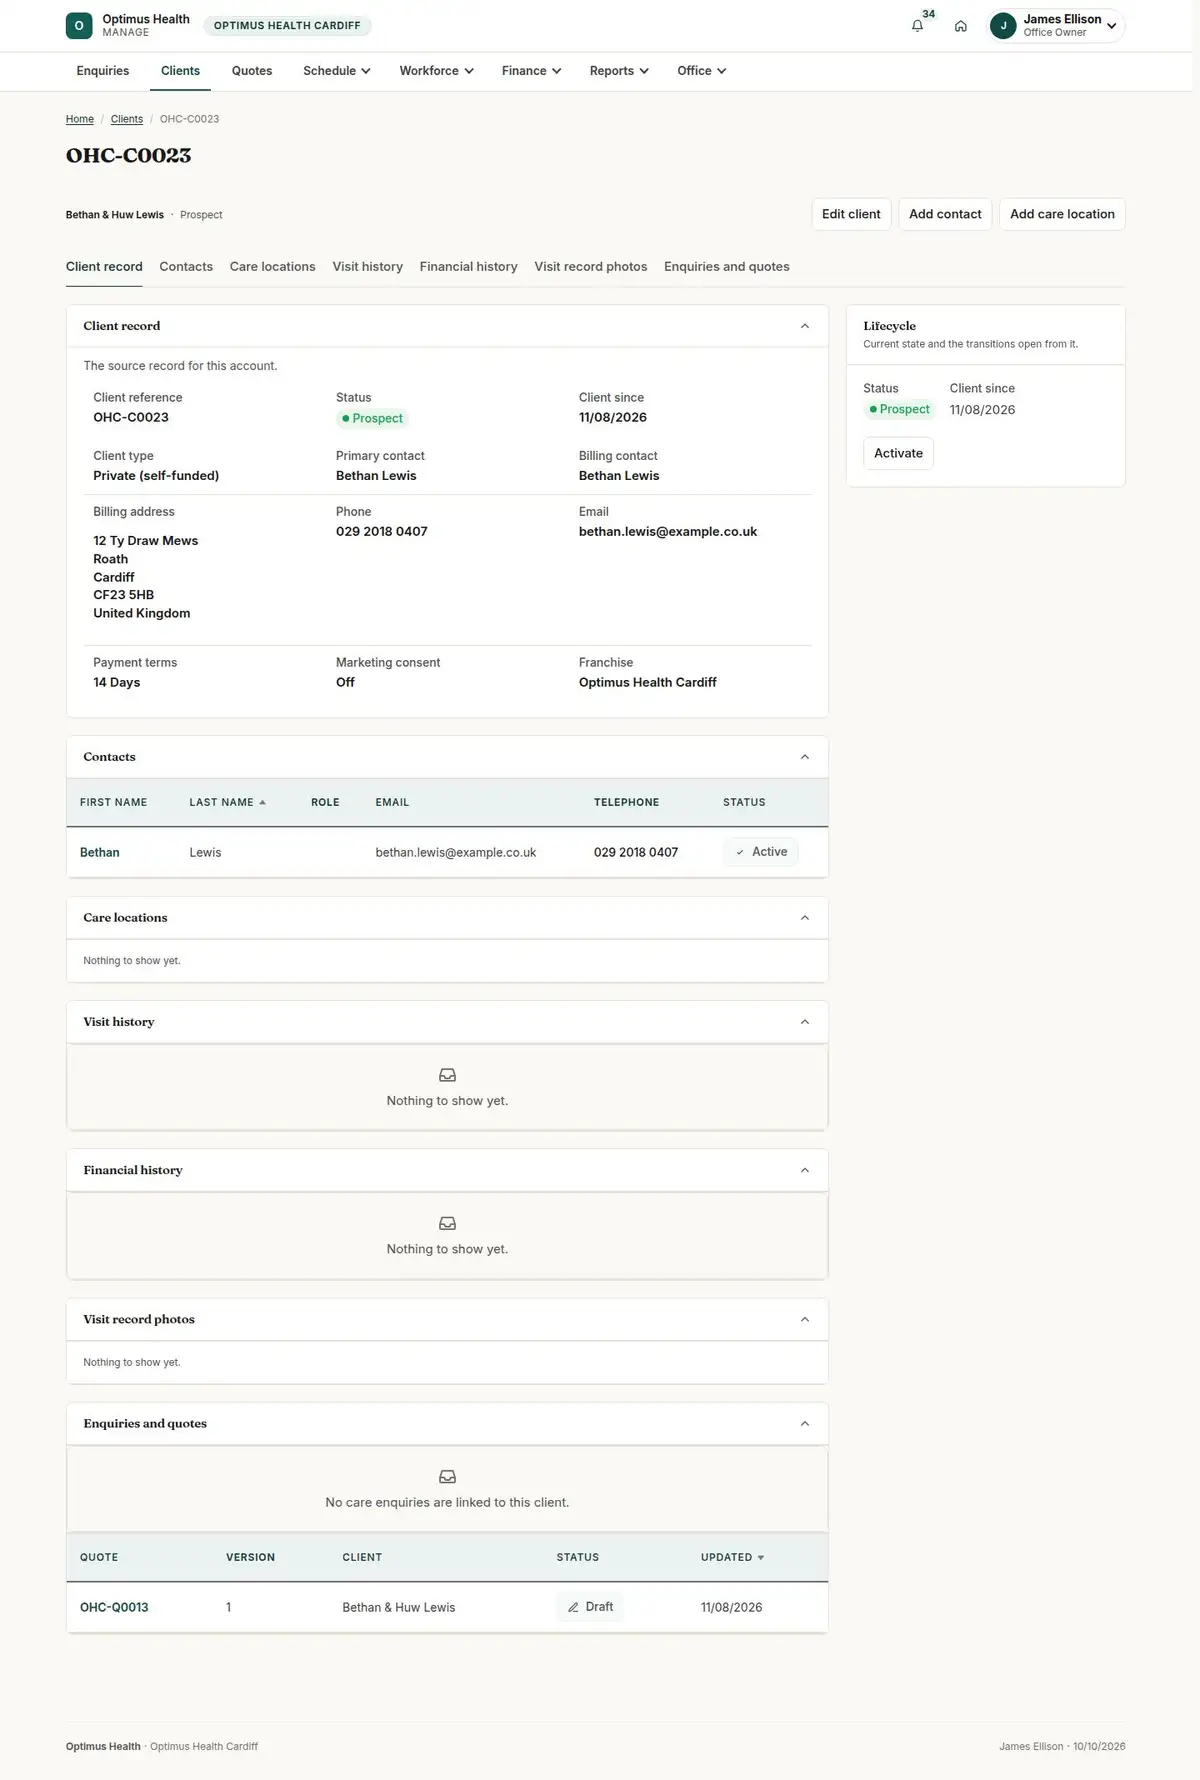Screen dimensions: 1200x1780
Task: Open the Clients breadcrumb link
Action: 127,119
